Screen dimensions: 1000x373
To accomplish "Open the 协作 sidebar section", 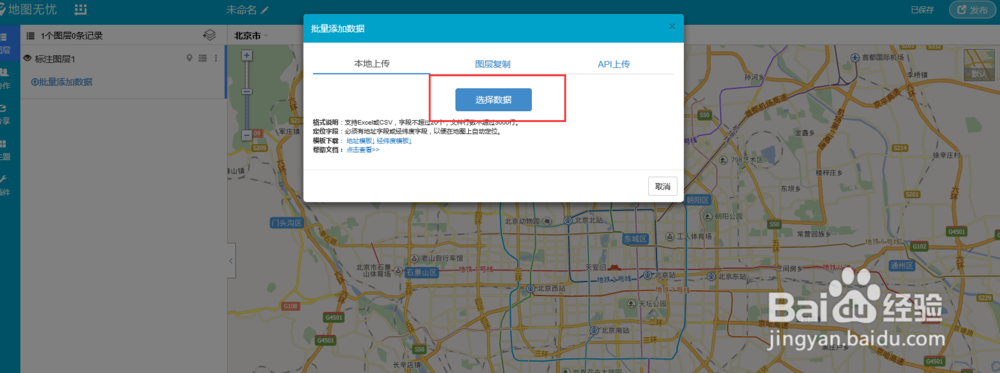I will 4,78.
